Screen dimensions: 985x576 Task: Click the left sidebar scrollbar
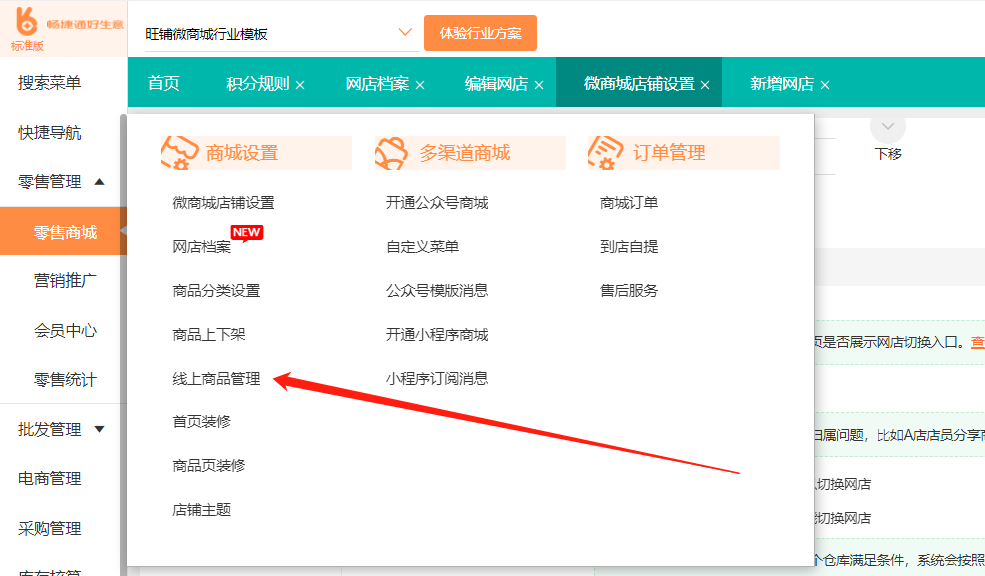pyautogui.click(x=123, y=340)
